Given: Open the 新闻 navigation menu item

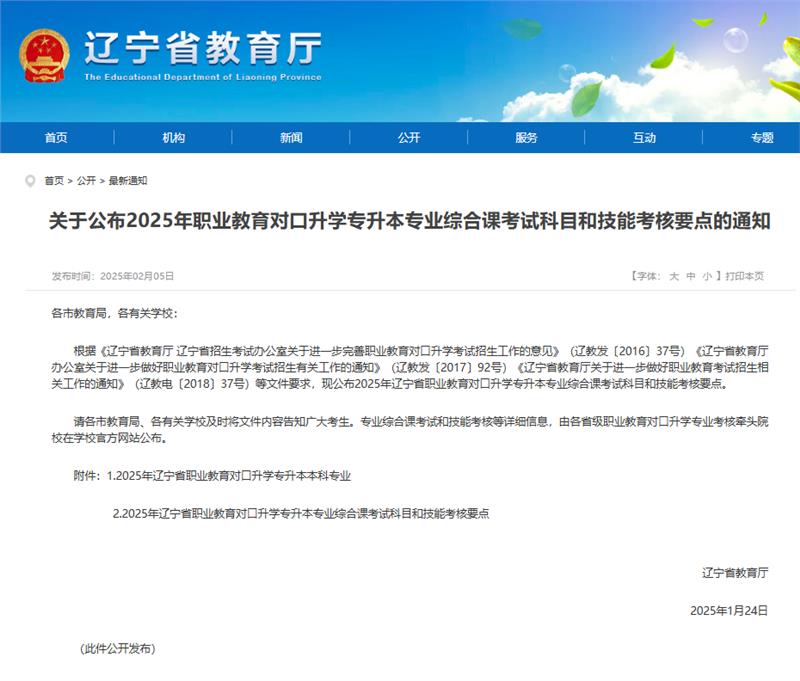Looking at the screenshot, I should (291, 137).
